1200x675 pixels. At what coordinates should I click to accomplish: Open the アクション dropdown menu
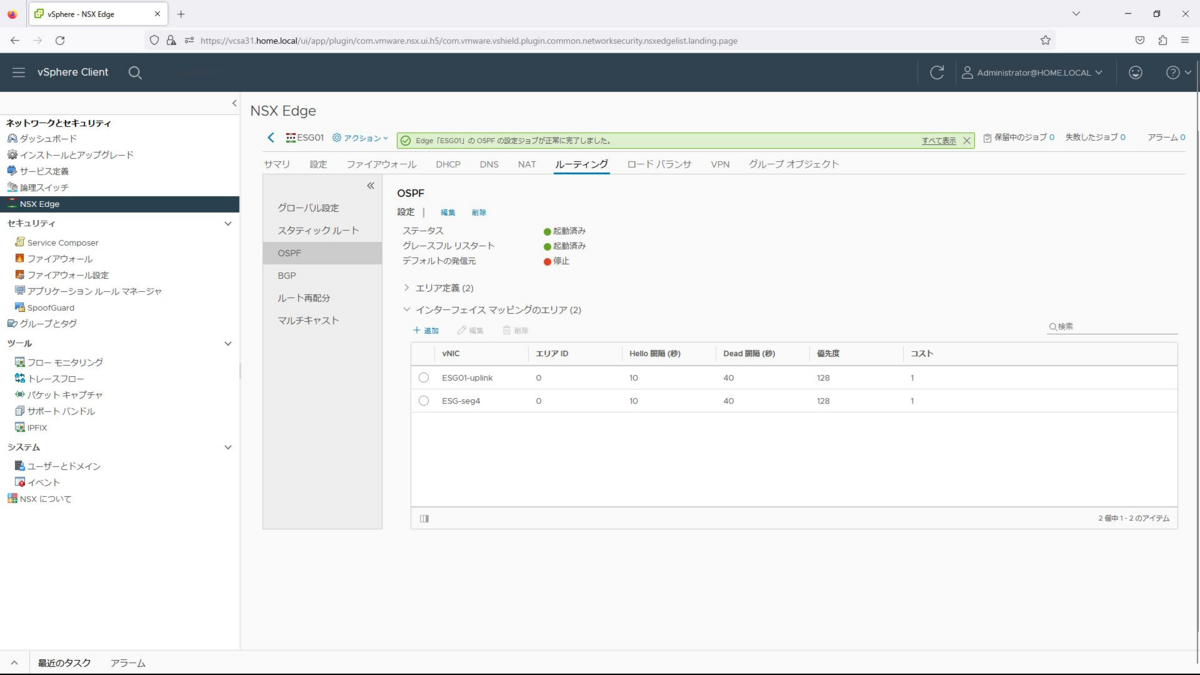tap(360, 138)
